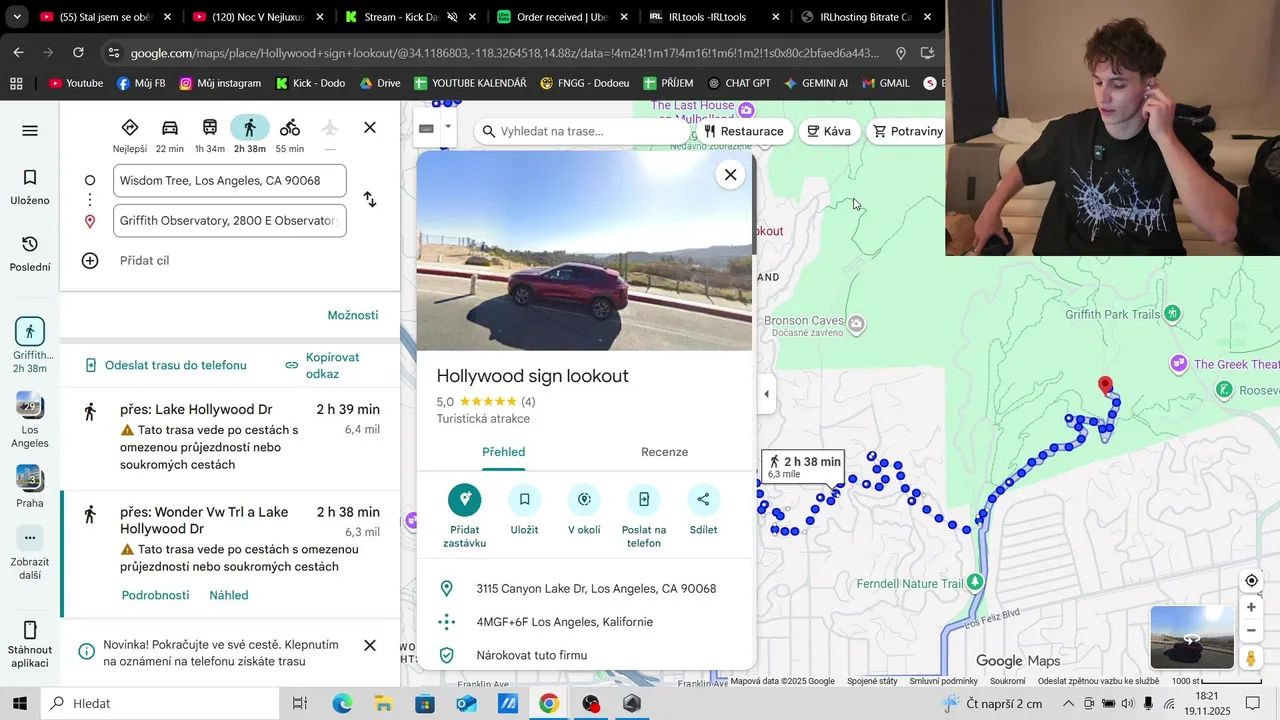The height and width of the screenshot is (720, 1280).
Task: Filter map by Káva chip
Action: tap(829, 131)
